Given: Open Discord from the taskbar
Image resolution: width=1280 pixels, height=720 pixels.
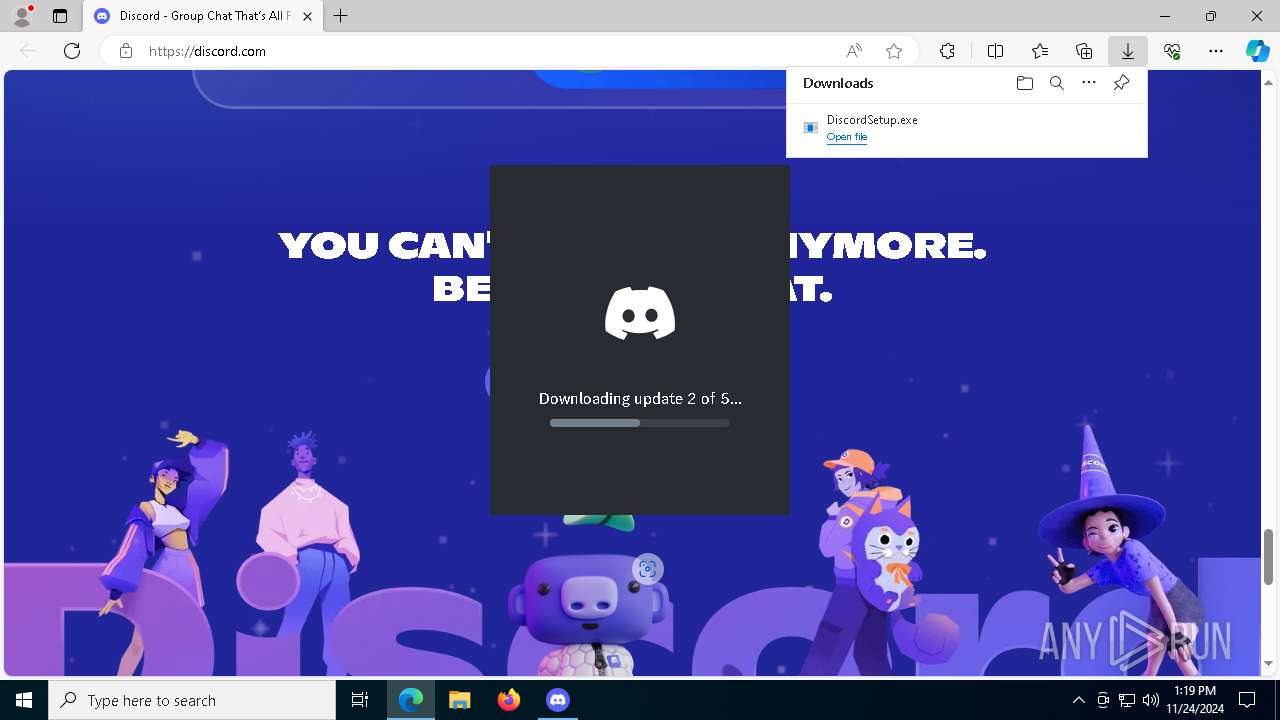Looking at the screenshot, I should (x=558, y=700).
